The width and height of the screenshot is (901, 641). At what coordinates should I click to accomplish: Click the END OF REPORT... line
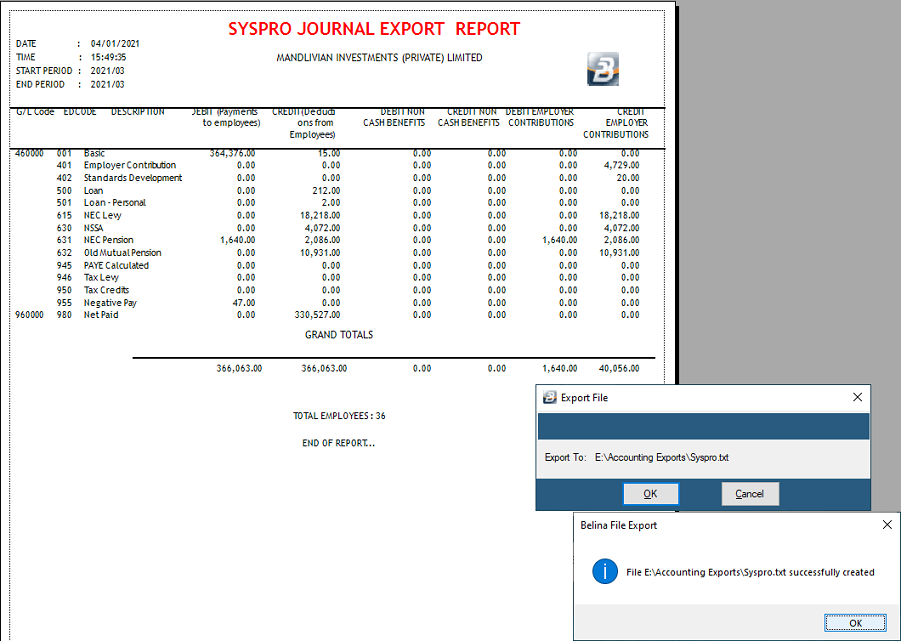click(338, 443)
